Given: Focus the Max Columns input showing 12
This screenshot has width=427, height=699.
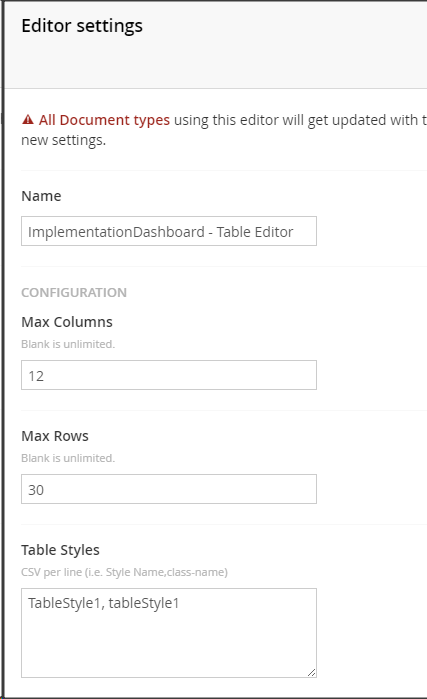Looking at the screenshot, I should (169, 375).
